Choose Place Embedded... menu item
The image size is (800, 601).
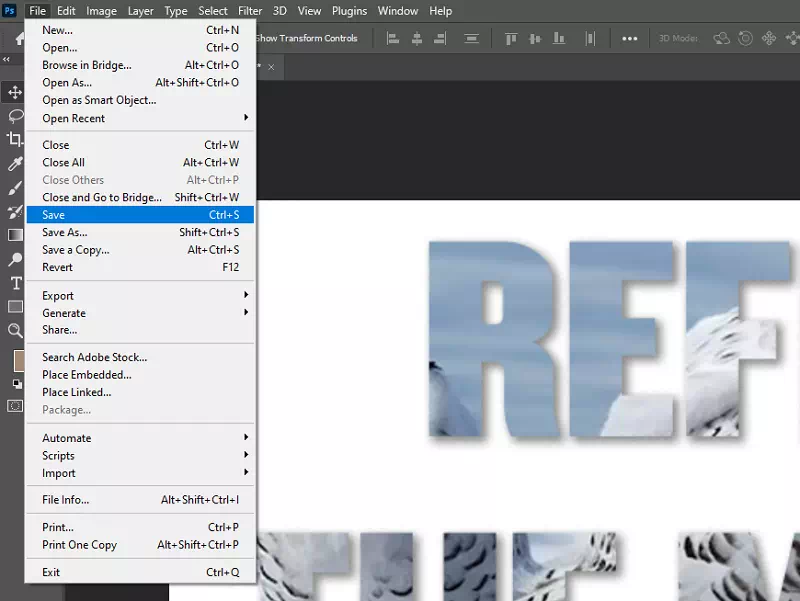pos(140,374)
